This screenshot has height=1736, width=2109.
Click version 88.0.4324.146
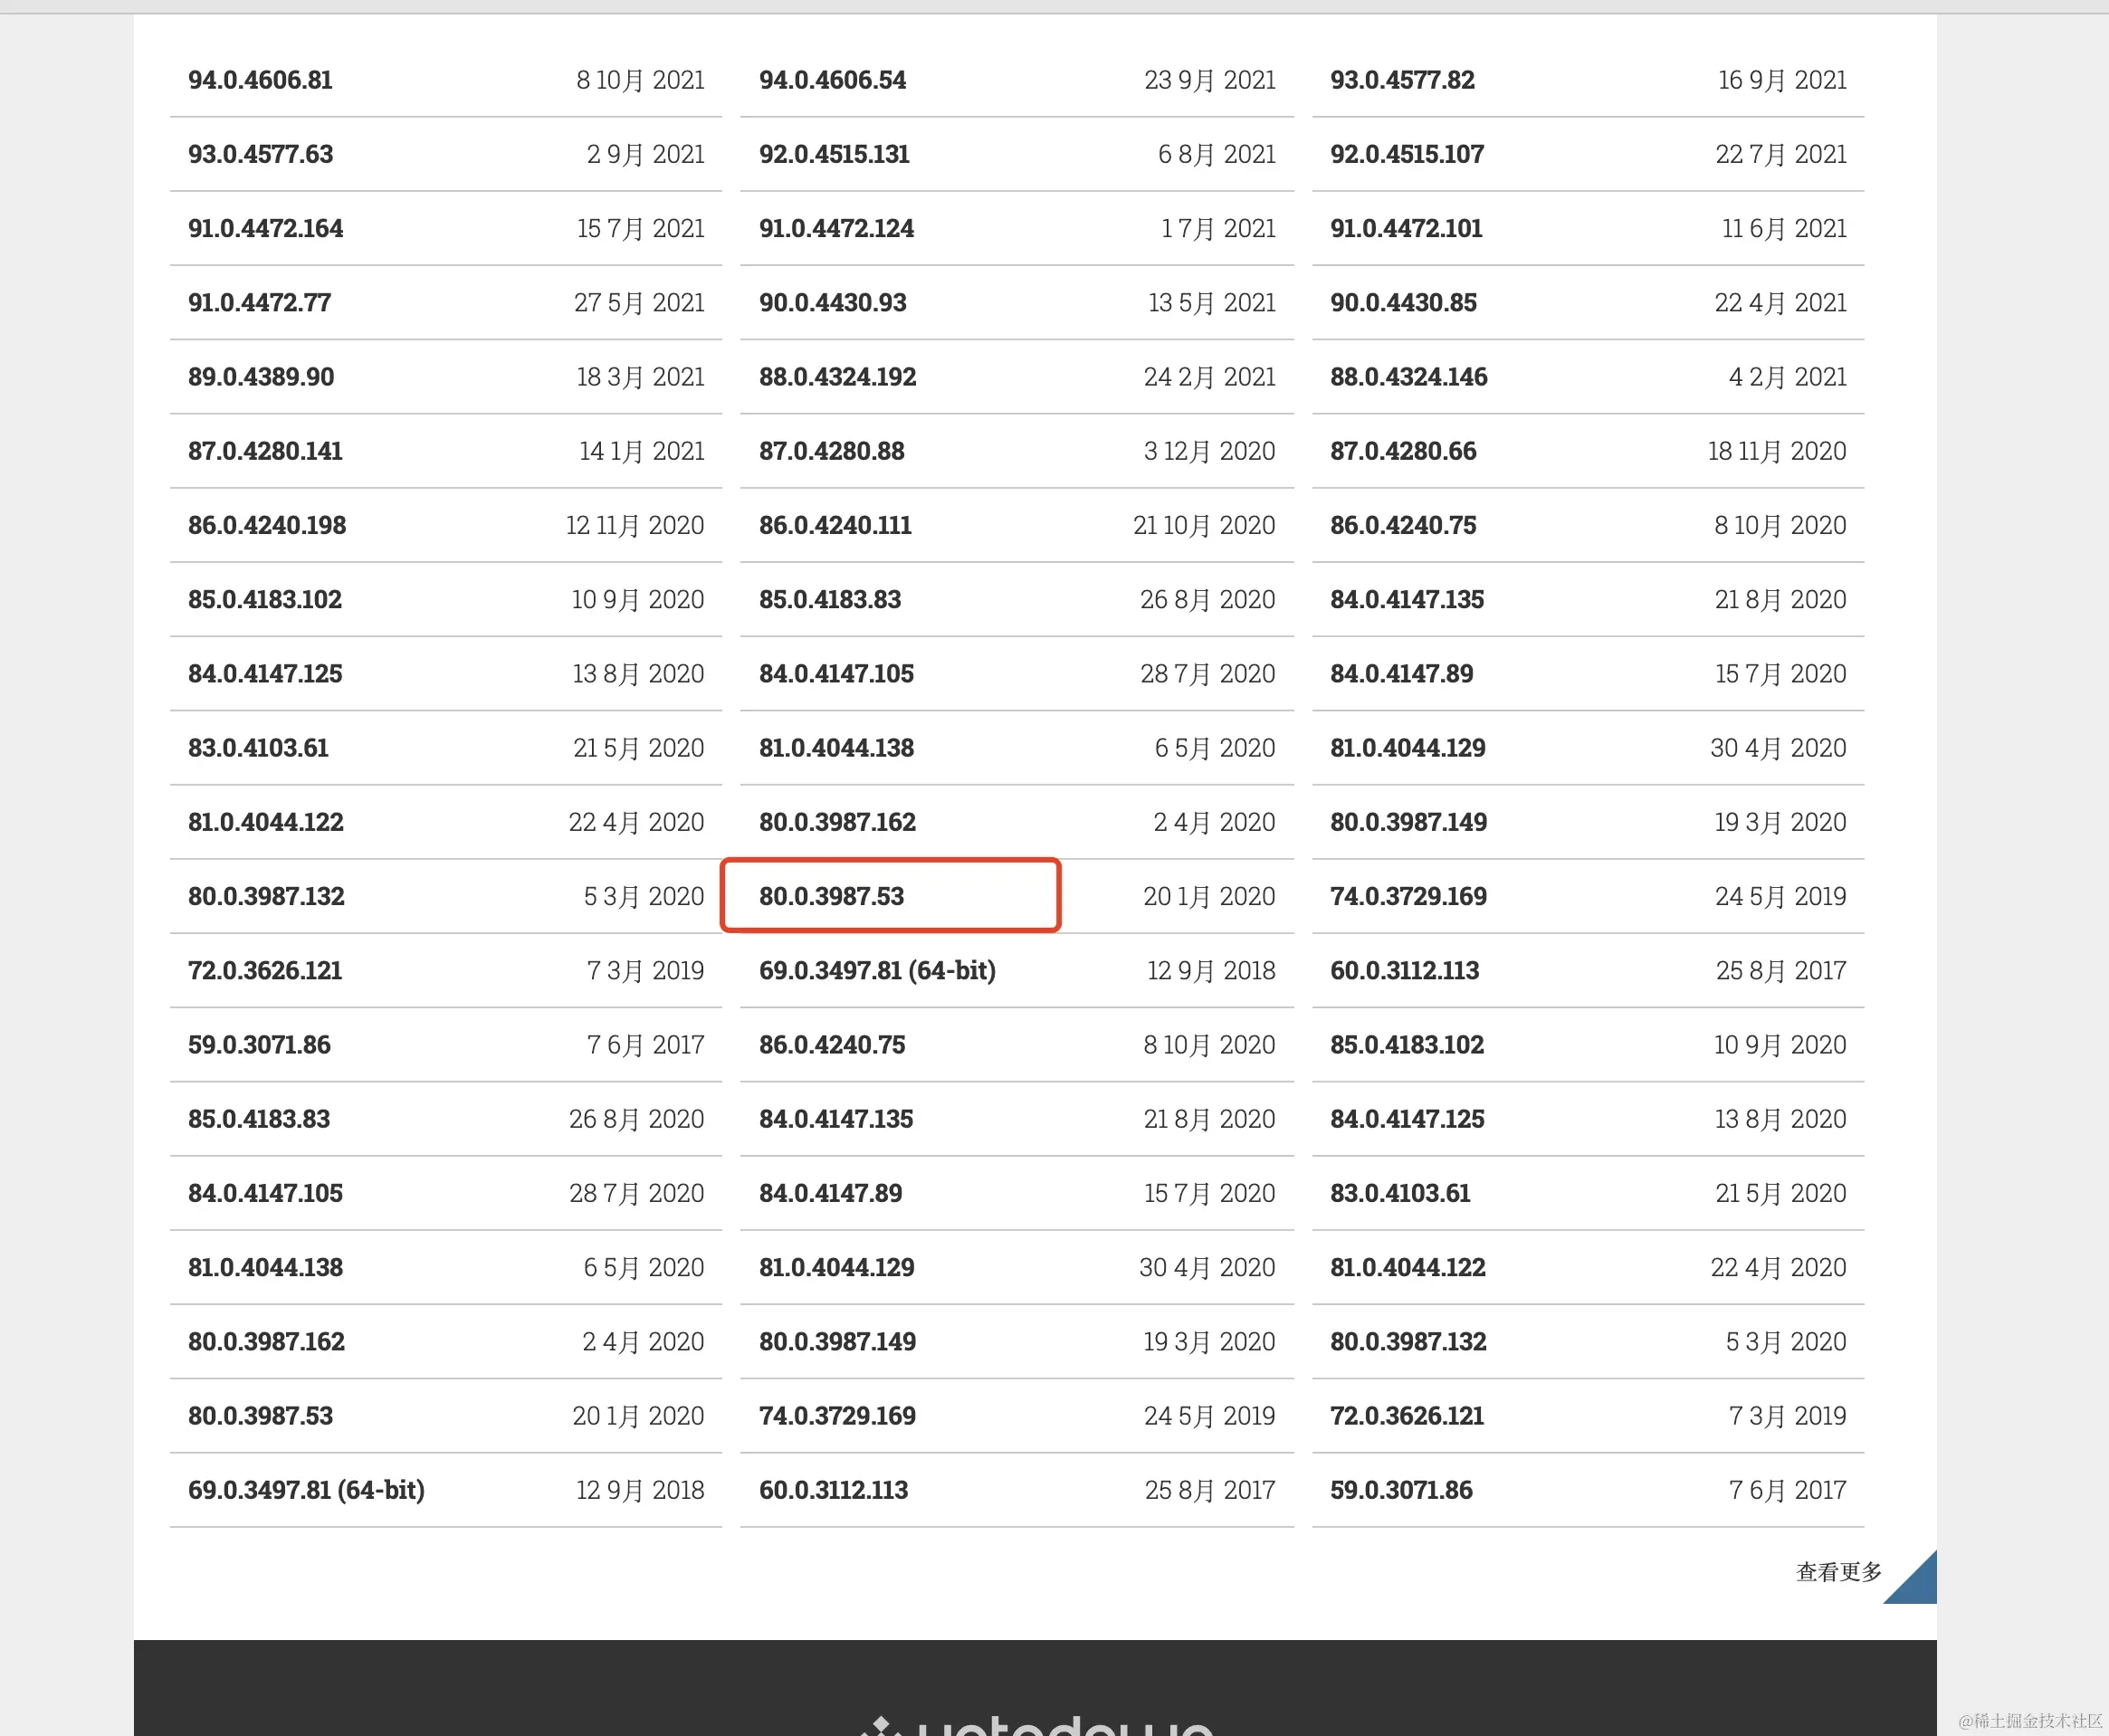[x=1408, y=377]
